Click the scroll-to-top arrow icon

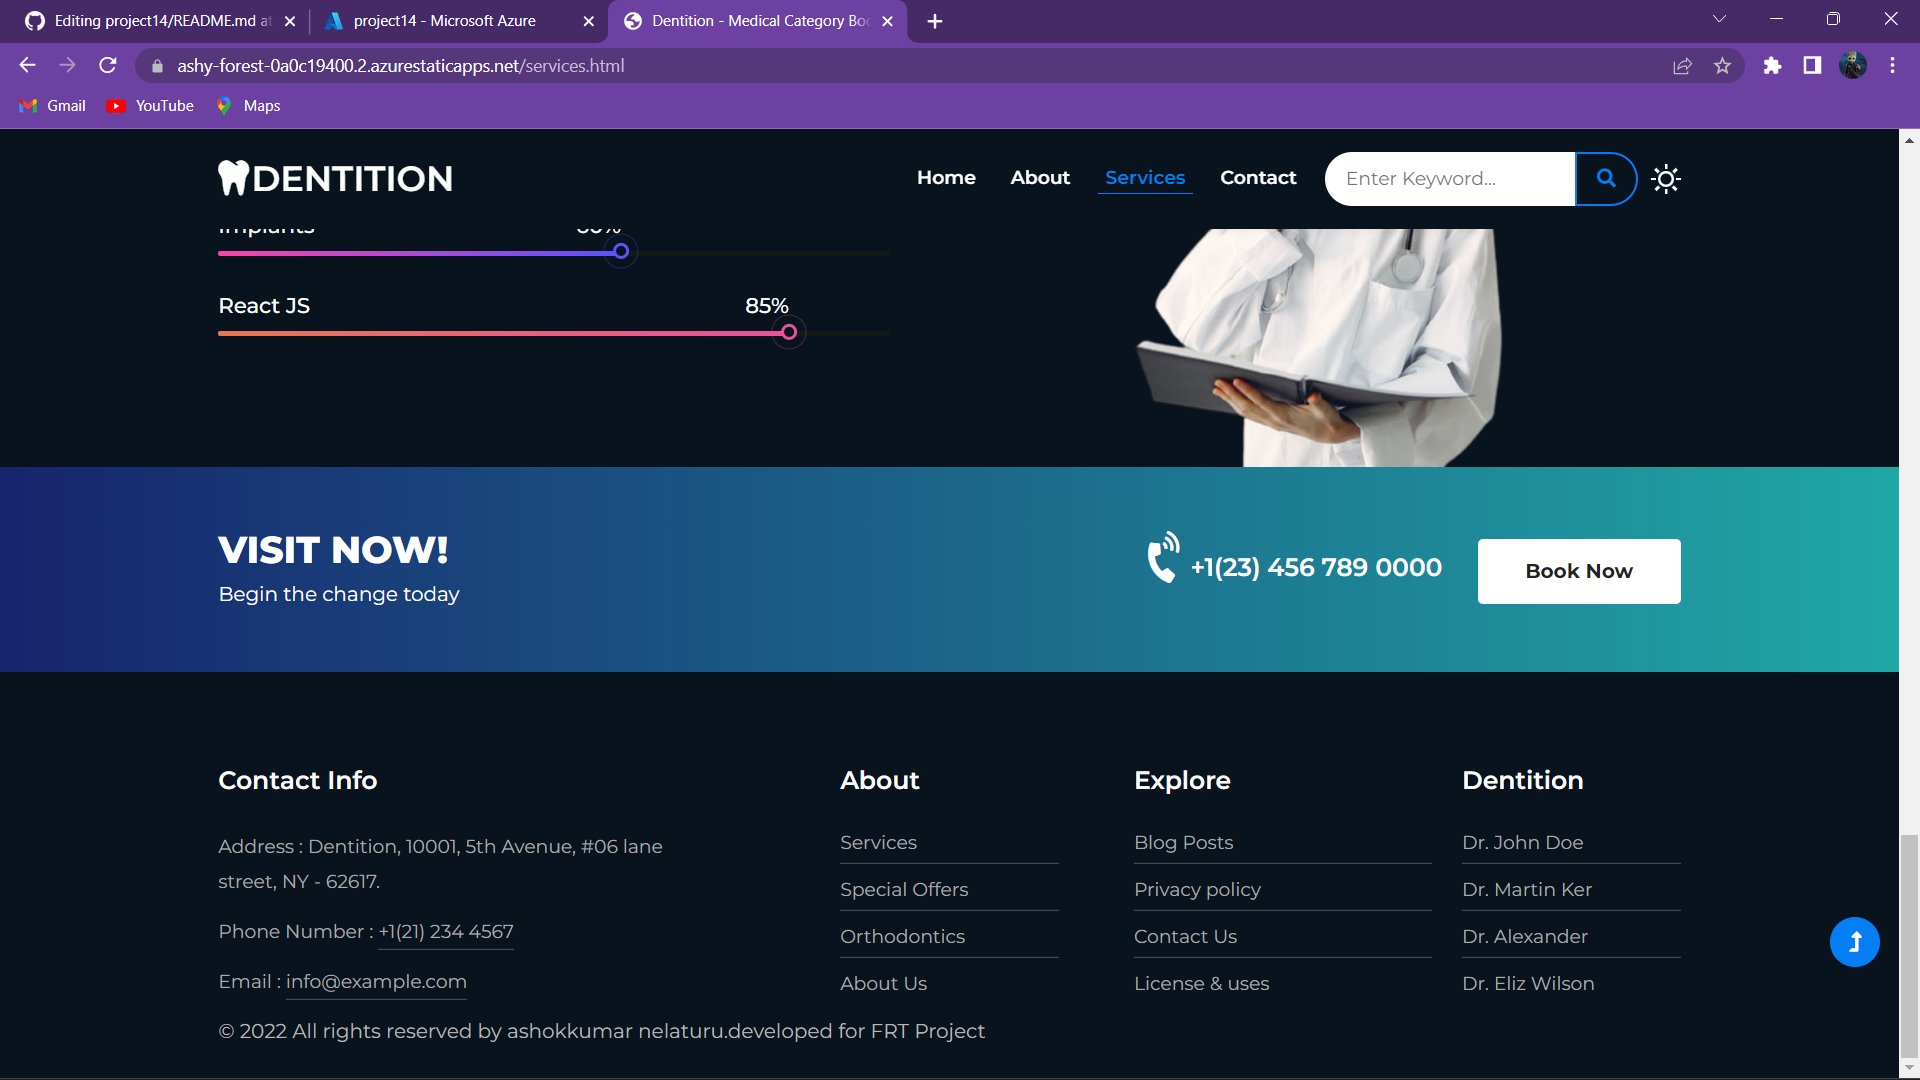(1855, 941)
